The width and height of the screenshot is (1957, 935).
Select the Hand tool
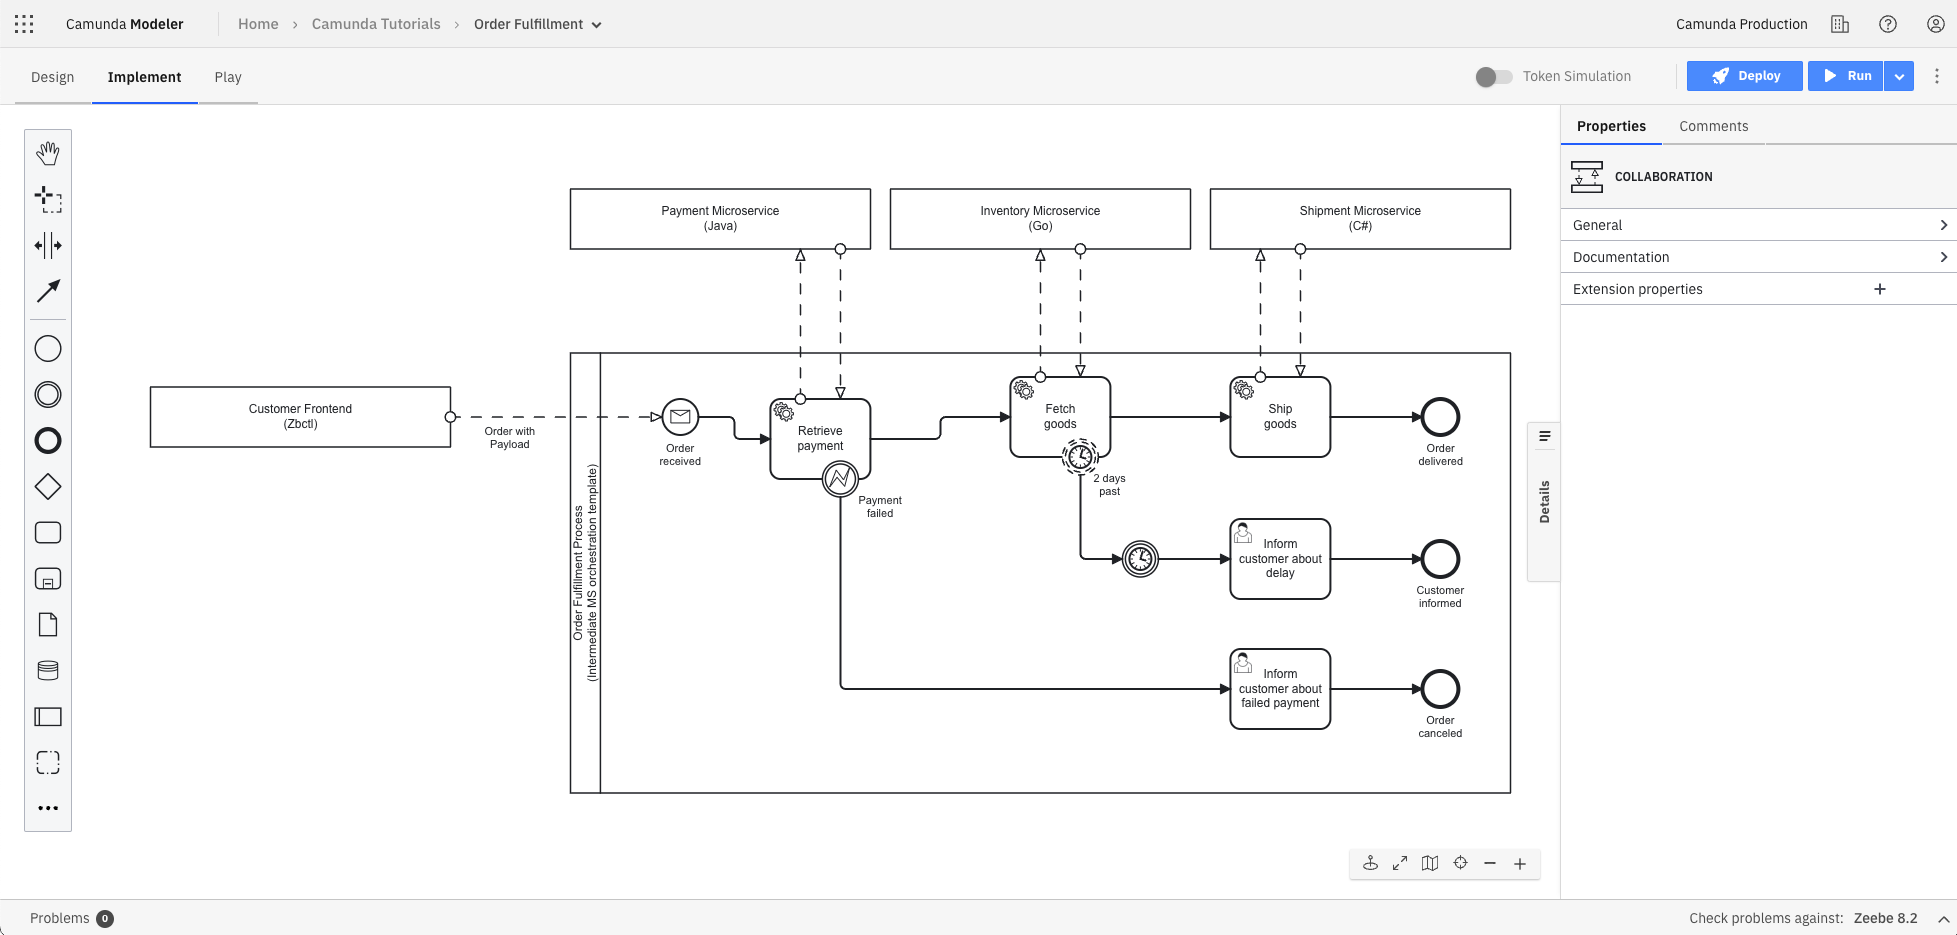48,153
